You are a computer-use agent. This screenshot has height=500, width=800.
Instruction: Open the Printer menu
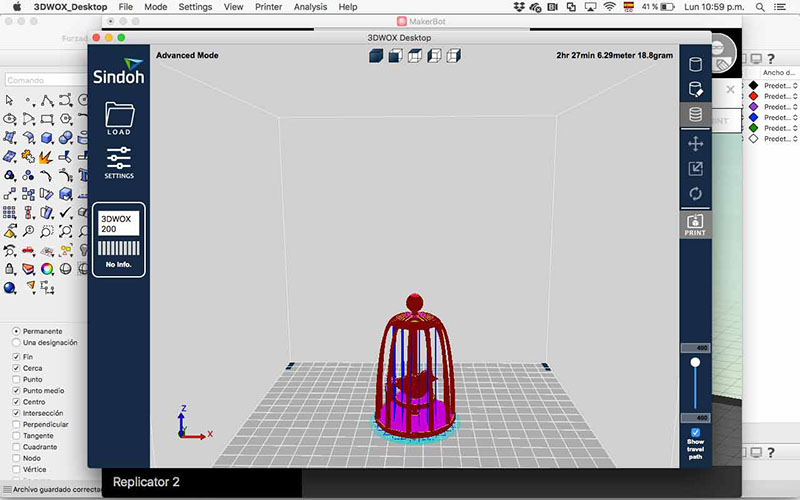(268, 7)
